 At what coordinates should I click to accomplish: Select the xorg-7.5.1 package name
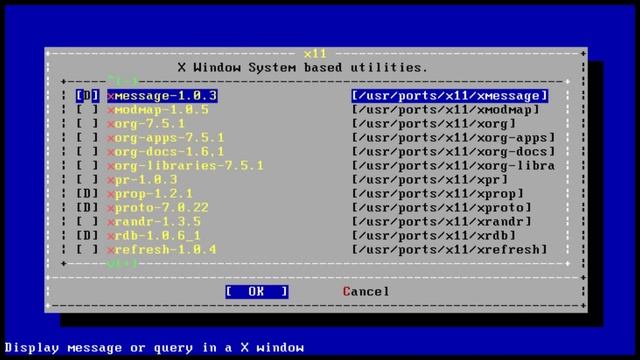click(x=146, y=124)
